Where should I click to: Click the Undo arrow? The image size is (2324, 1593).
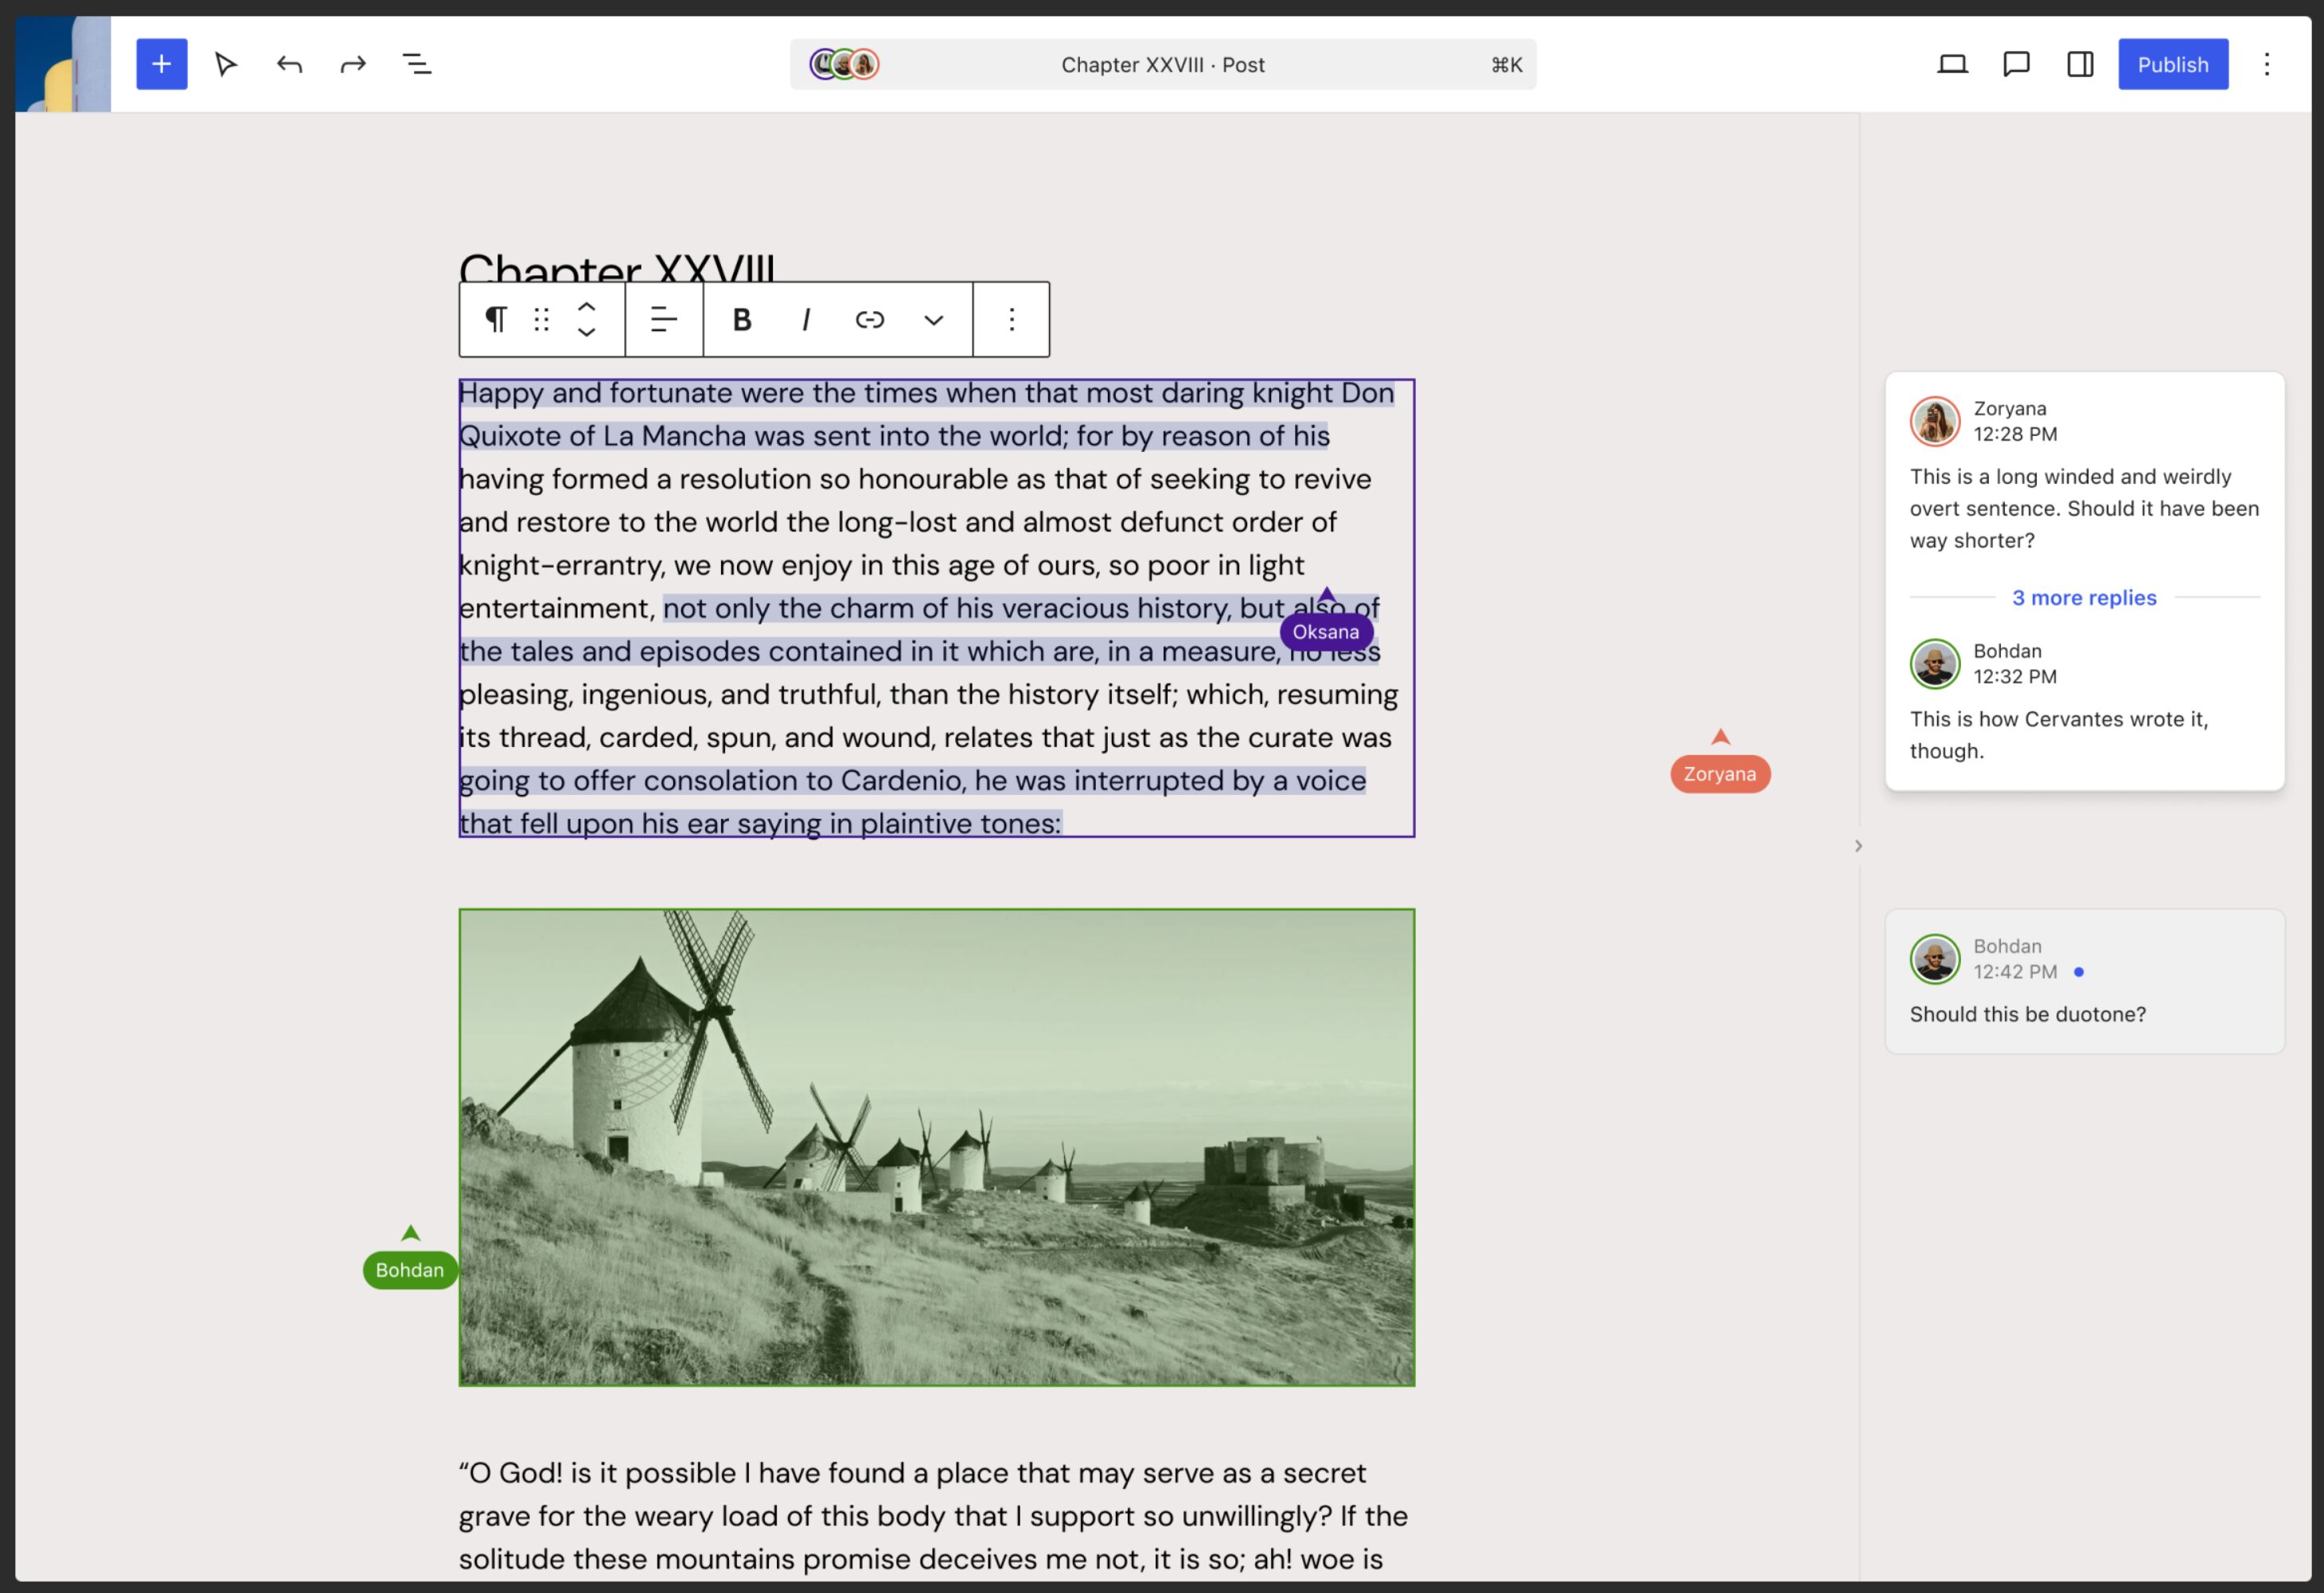[289, 64]
